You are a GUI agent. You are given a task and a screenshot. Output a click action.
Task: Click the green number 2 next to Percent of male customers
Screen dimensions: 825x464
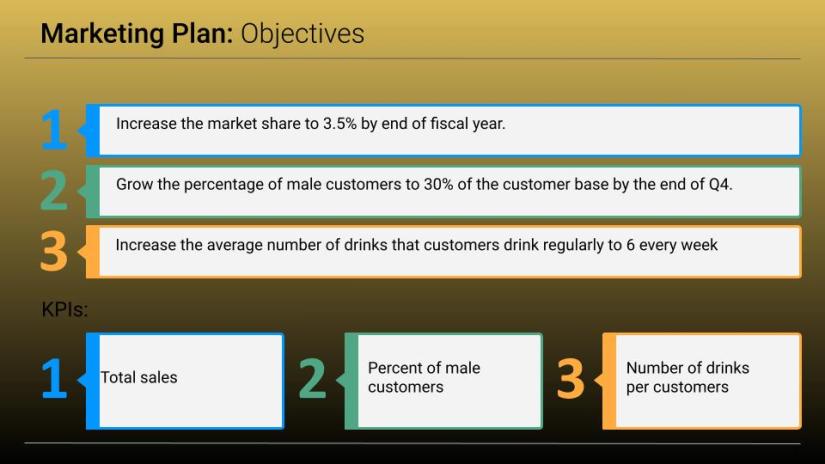click(x=312, y=380)
